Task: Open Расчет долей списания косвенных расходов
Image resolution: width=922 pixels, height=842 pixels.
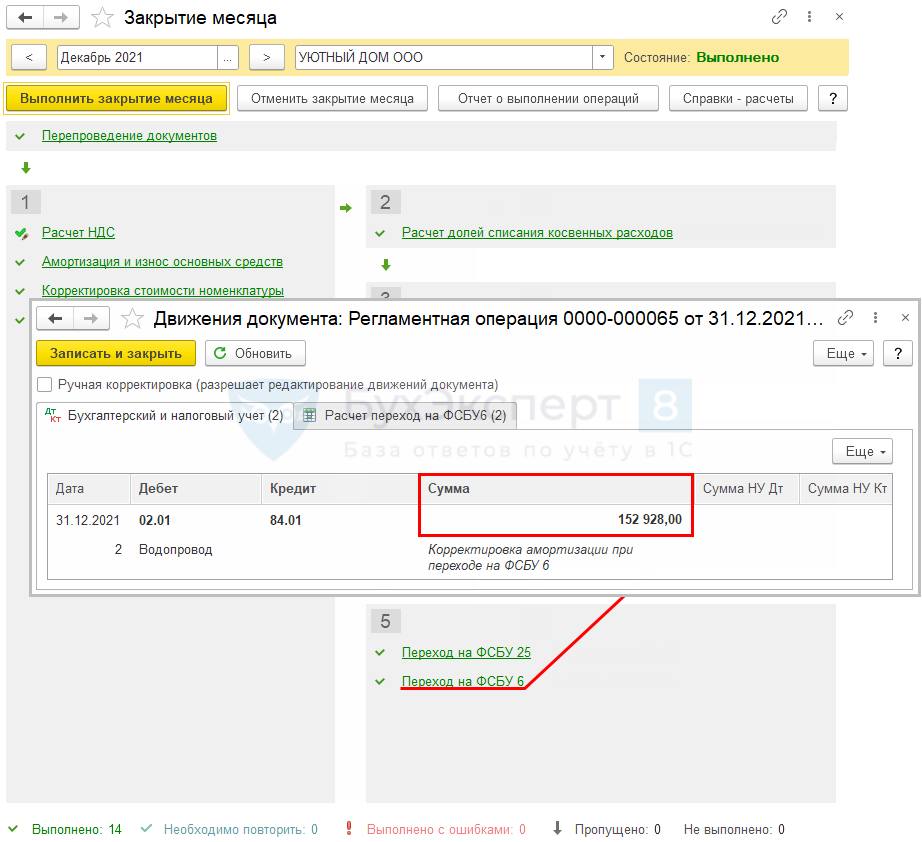Action: pos(537,233)
